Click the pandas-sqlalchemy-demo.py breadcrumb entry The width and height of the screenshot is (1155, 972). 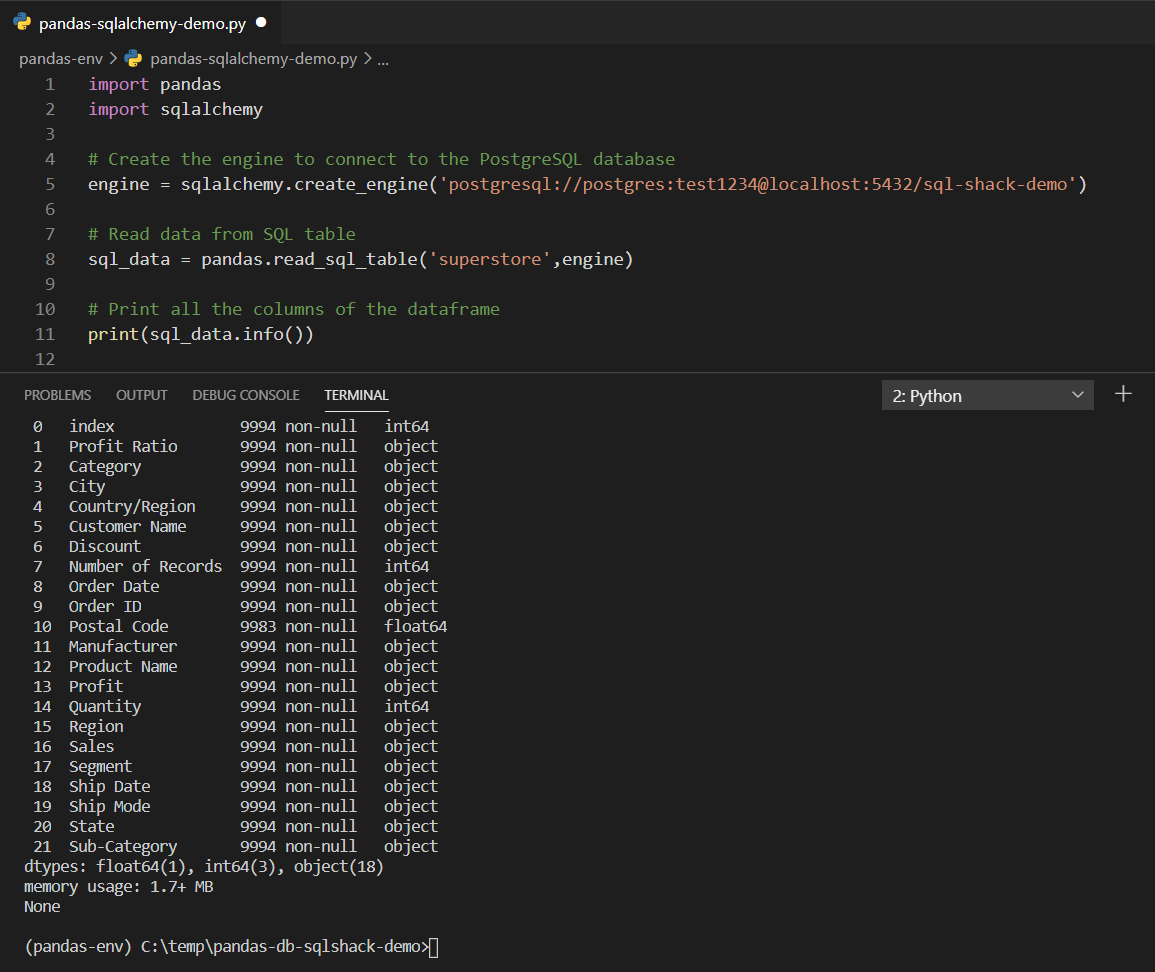coord(251,58)
